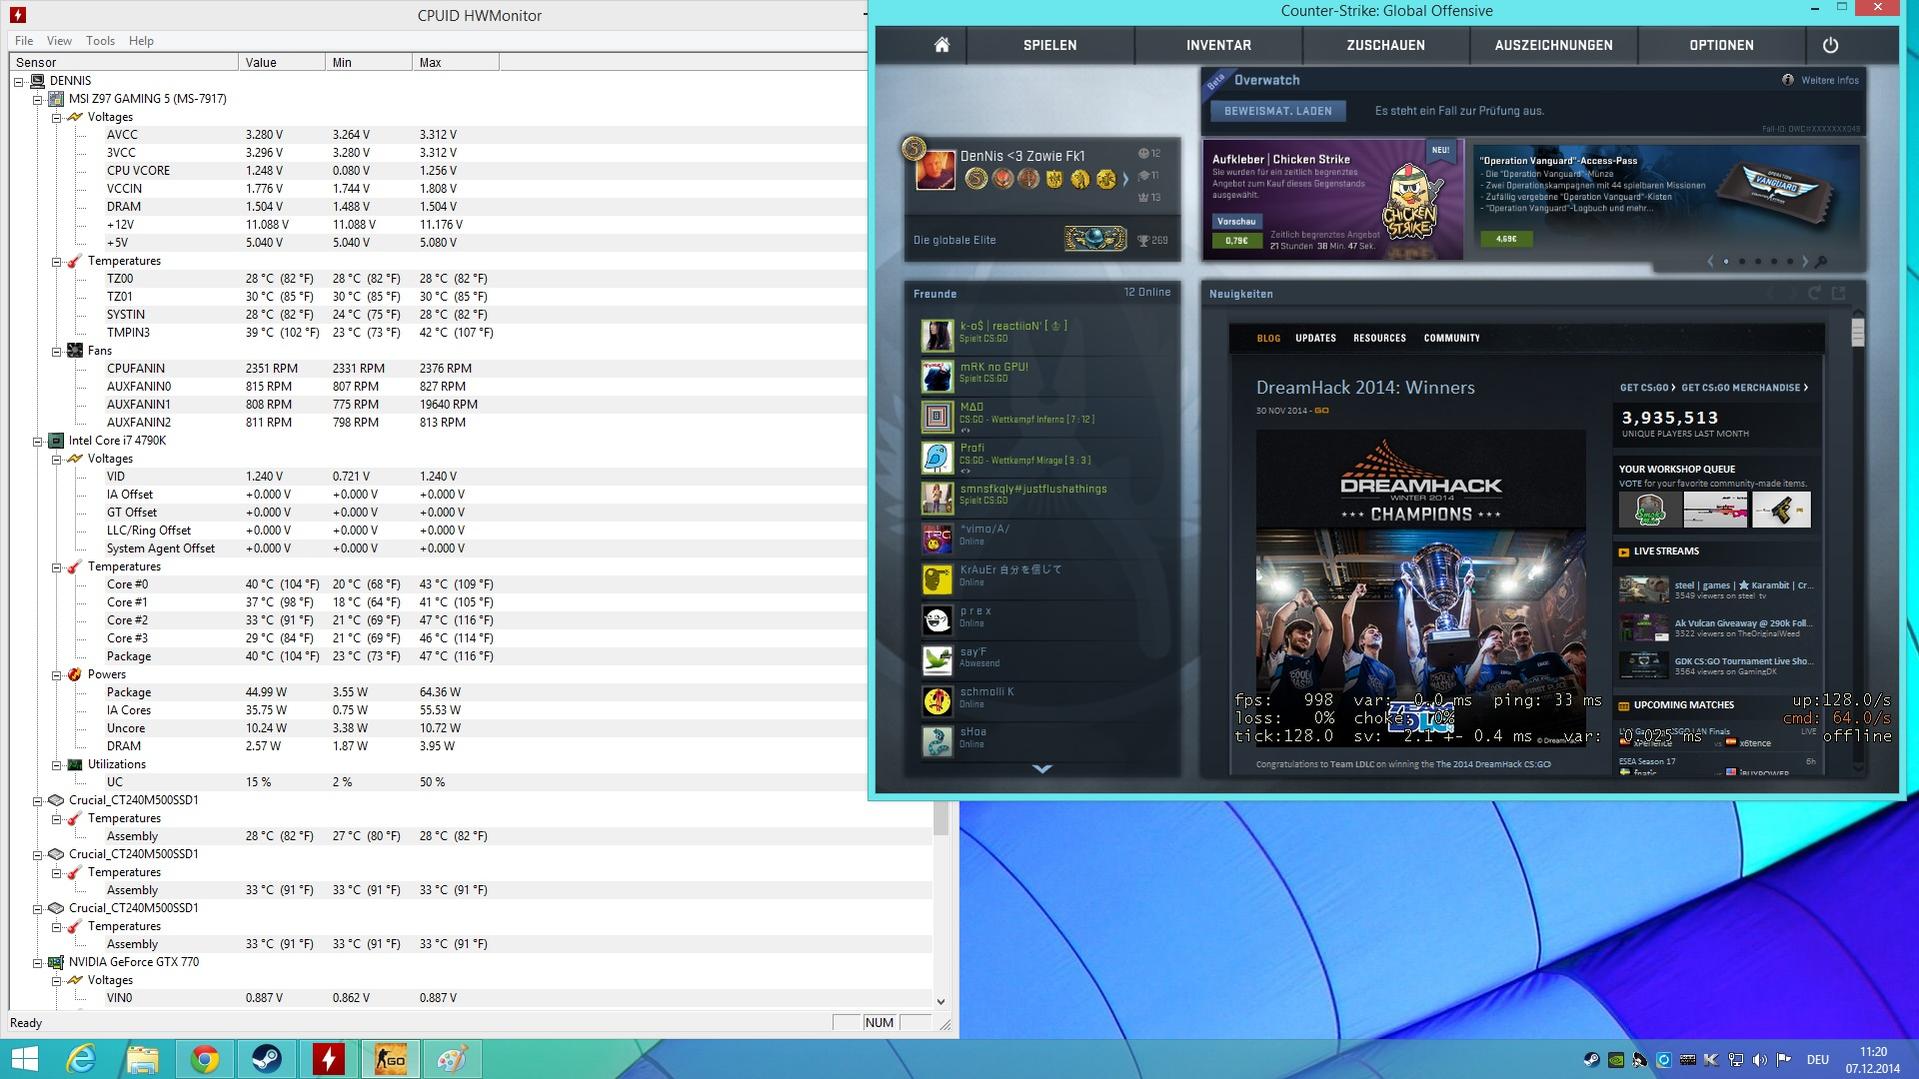This screenshot has width=1919, height=1079.
Task: Open the Steam taskbar icon
Action: click(x=266, y=1059)
